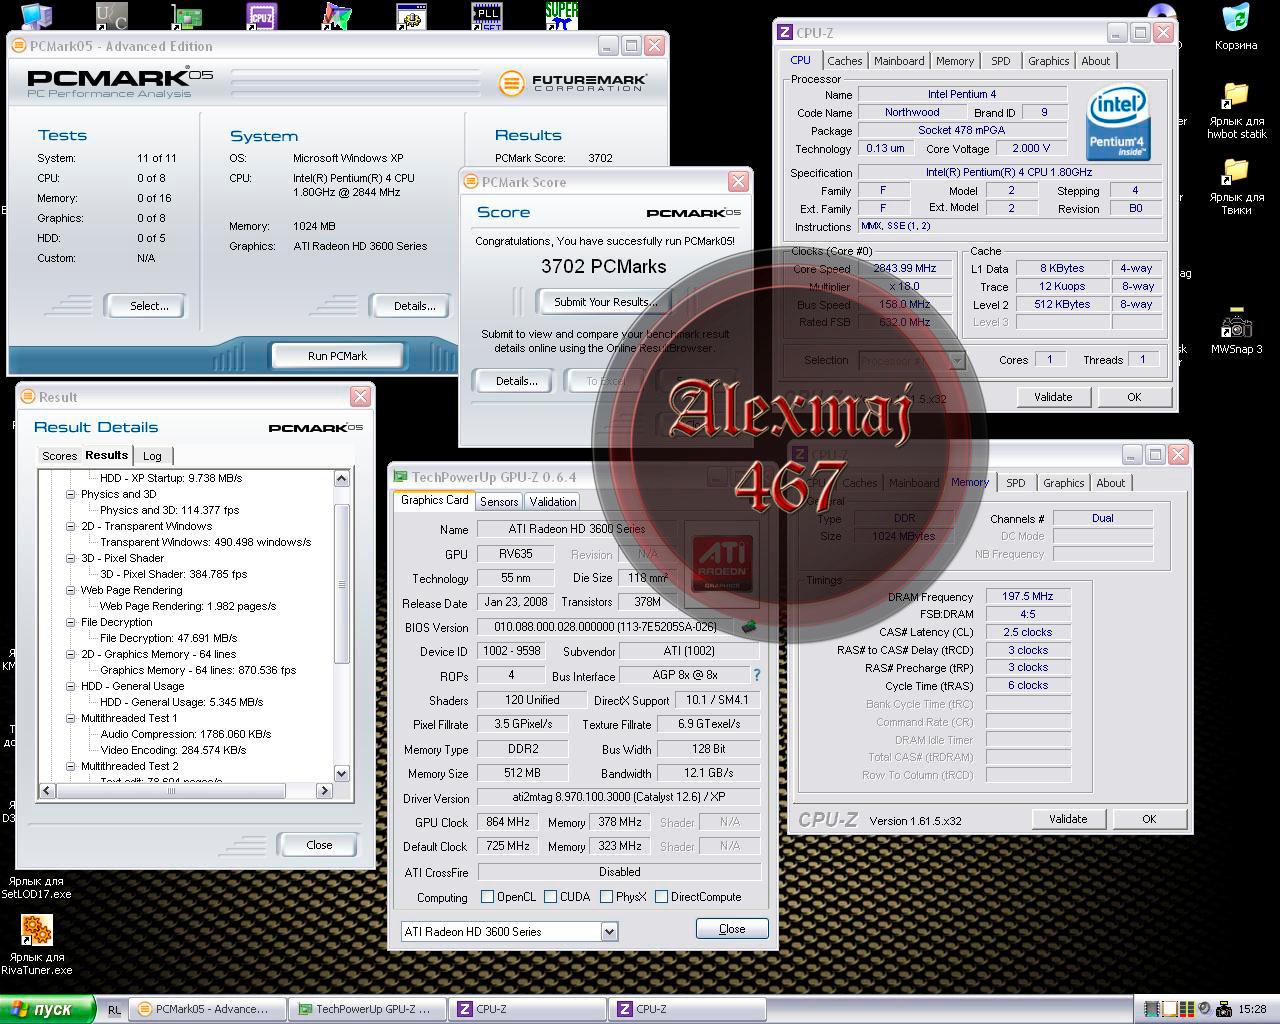This screenshot has height=1024, width=1280.
Task: Collapse the 3D - Pixel Shader node
Action: pos(71,558)
